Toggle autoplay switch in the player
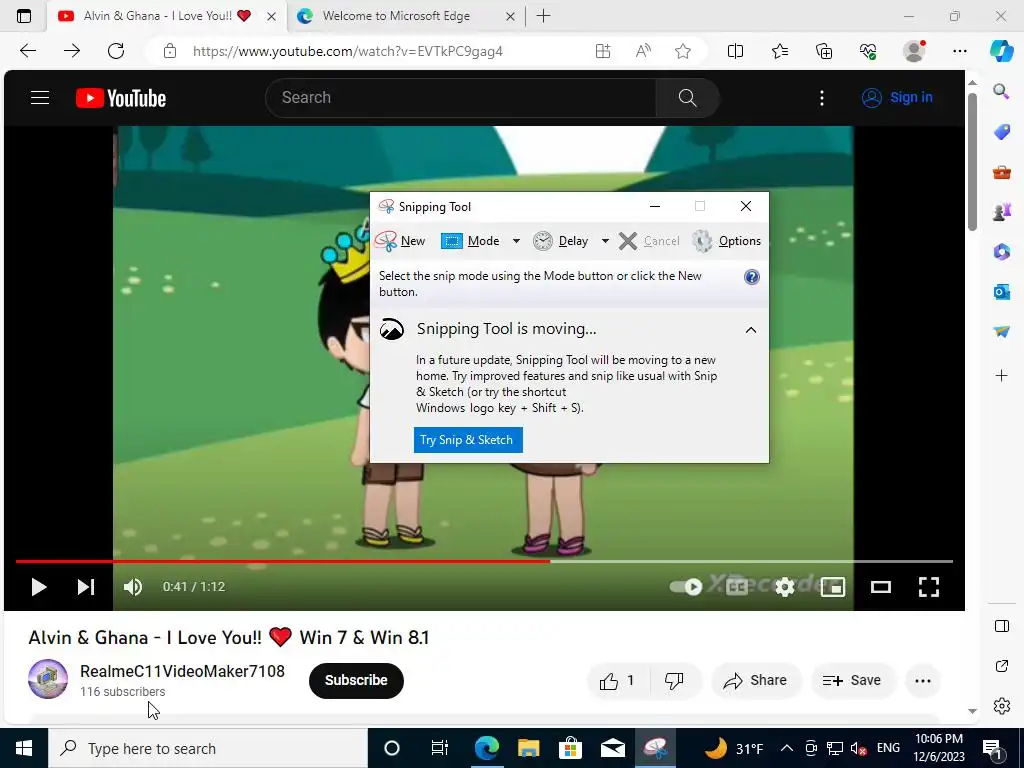 686,587
